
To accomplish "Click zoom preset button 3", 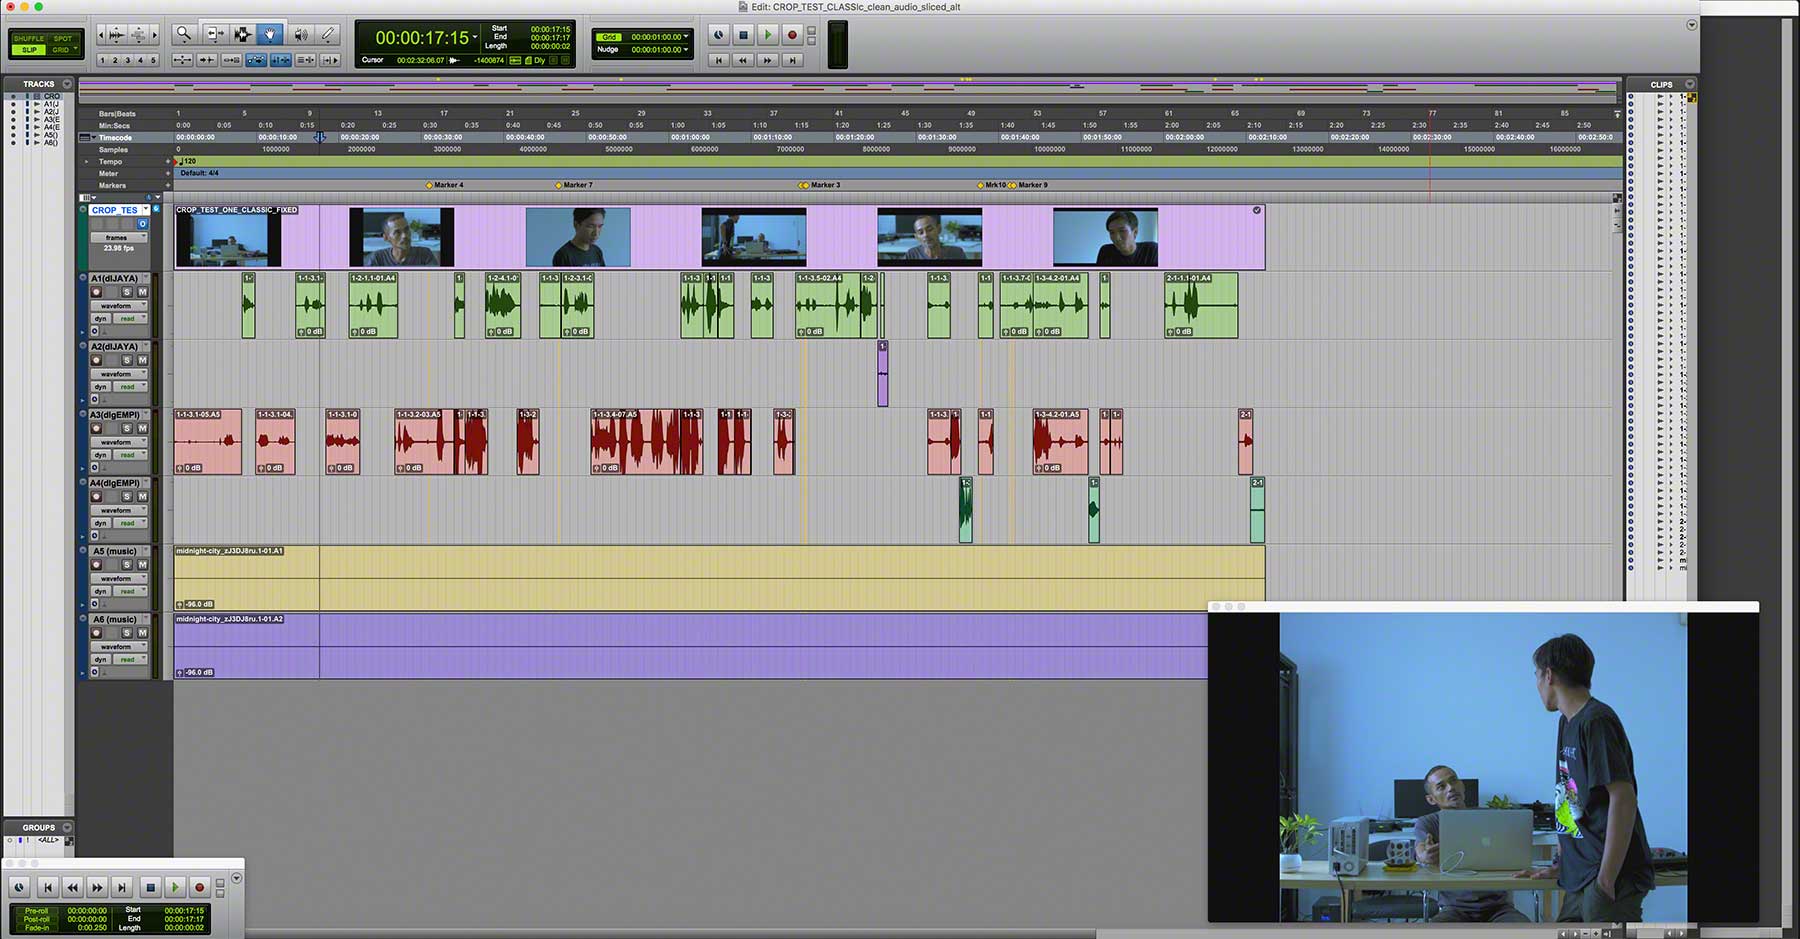I will pyautogui.click(x=128, y=60).
